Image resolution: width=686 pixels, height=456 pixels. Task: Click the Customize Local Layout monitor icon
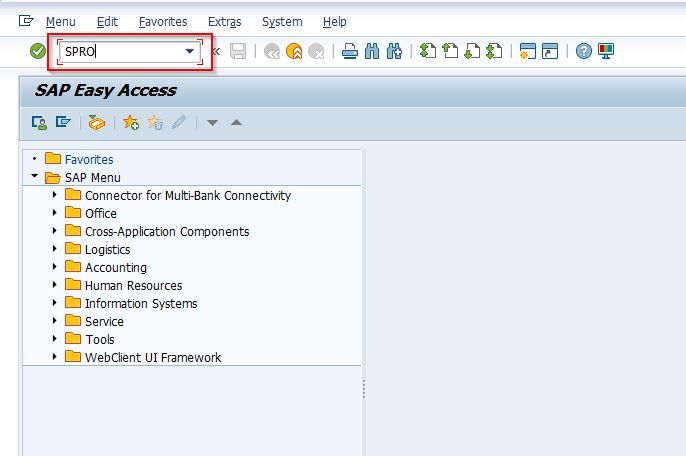point(606,51)
